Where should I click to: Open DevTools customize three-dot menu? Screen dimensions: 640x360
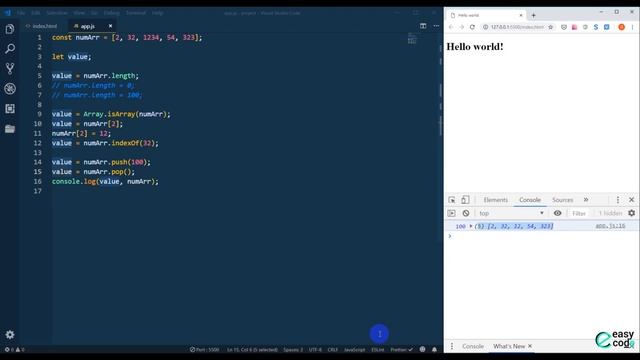point(618,200)
